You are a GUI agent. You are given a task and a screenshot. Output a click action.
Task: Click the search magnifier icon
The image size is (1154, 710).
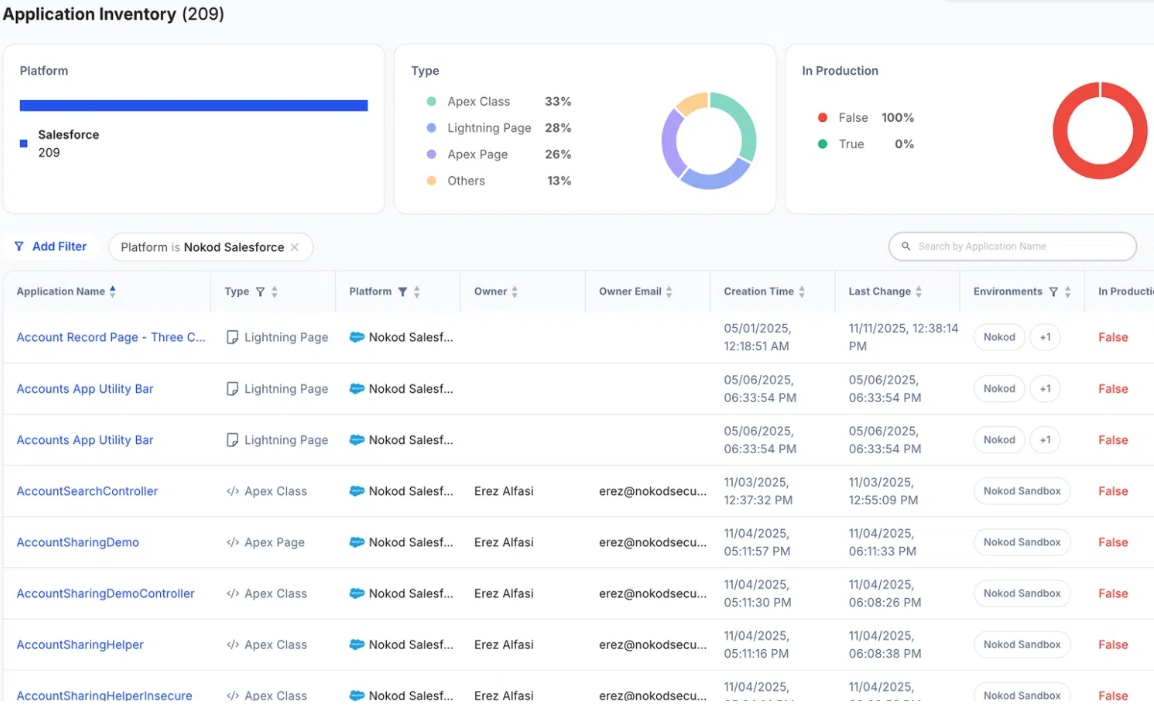(906, 246)
